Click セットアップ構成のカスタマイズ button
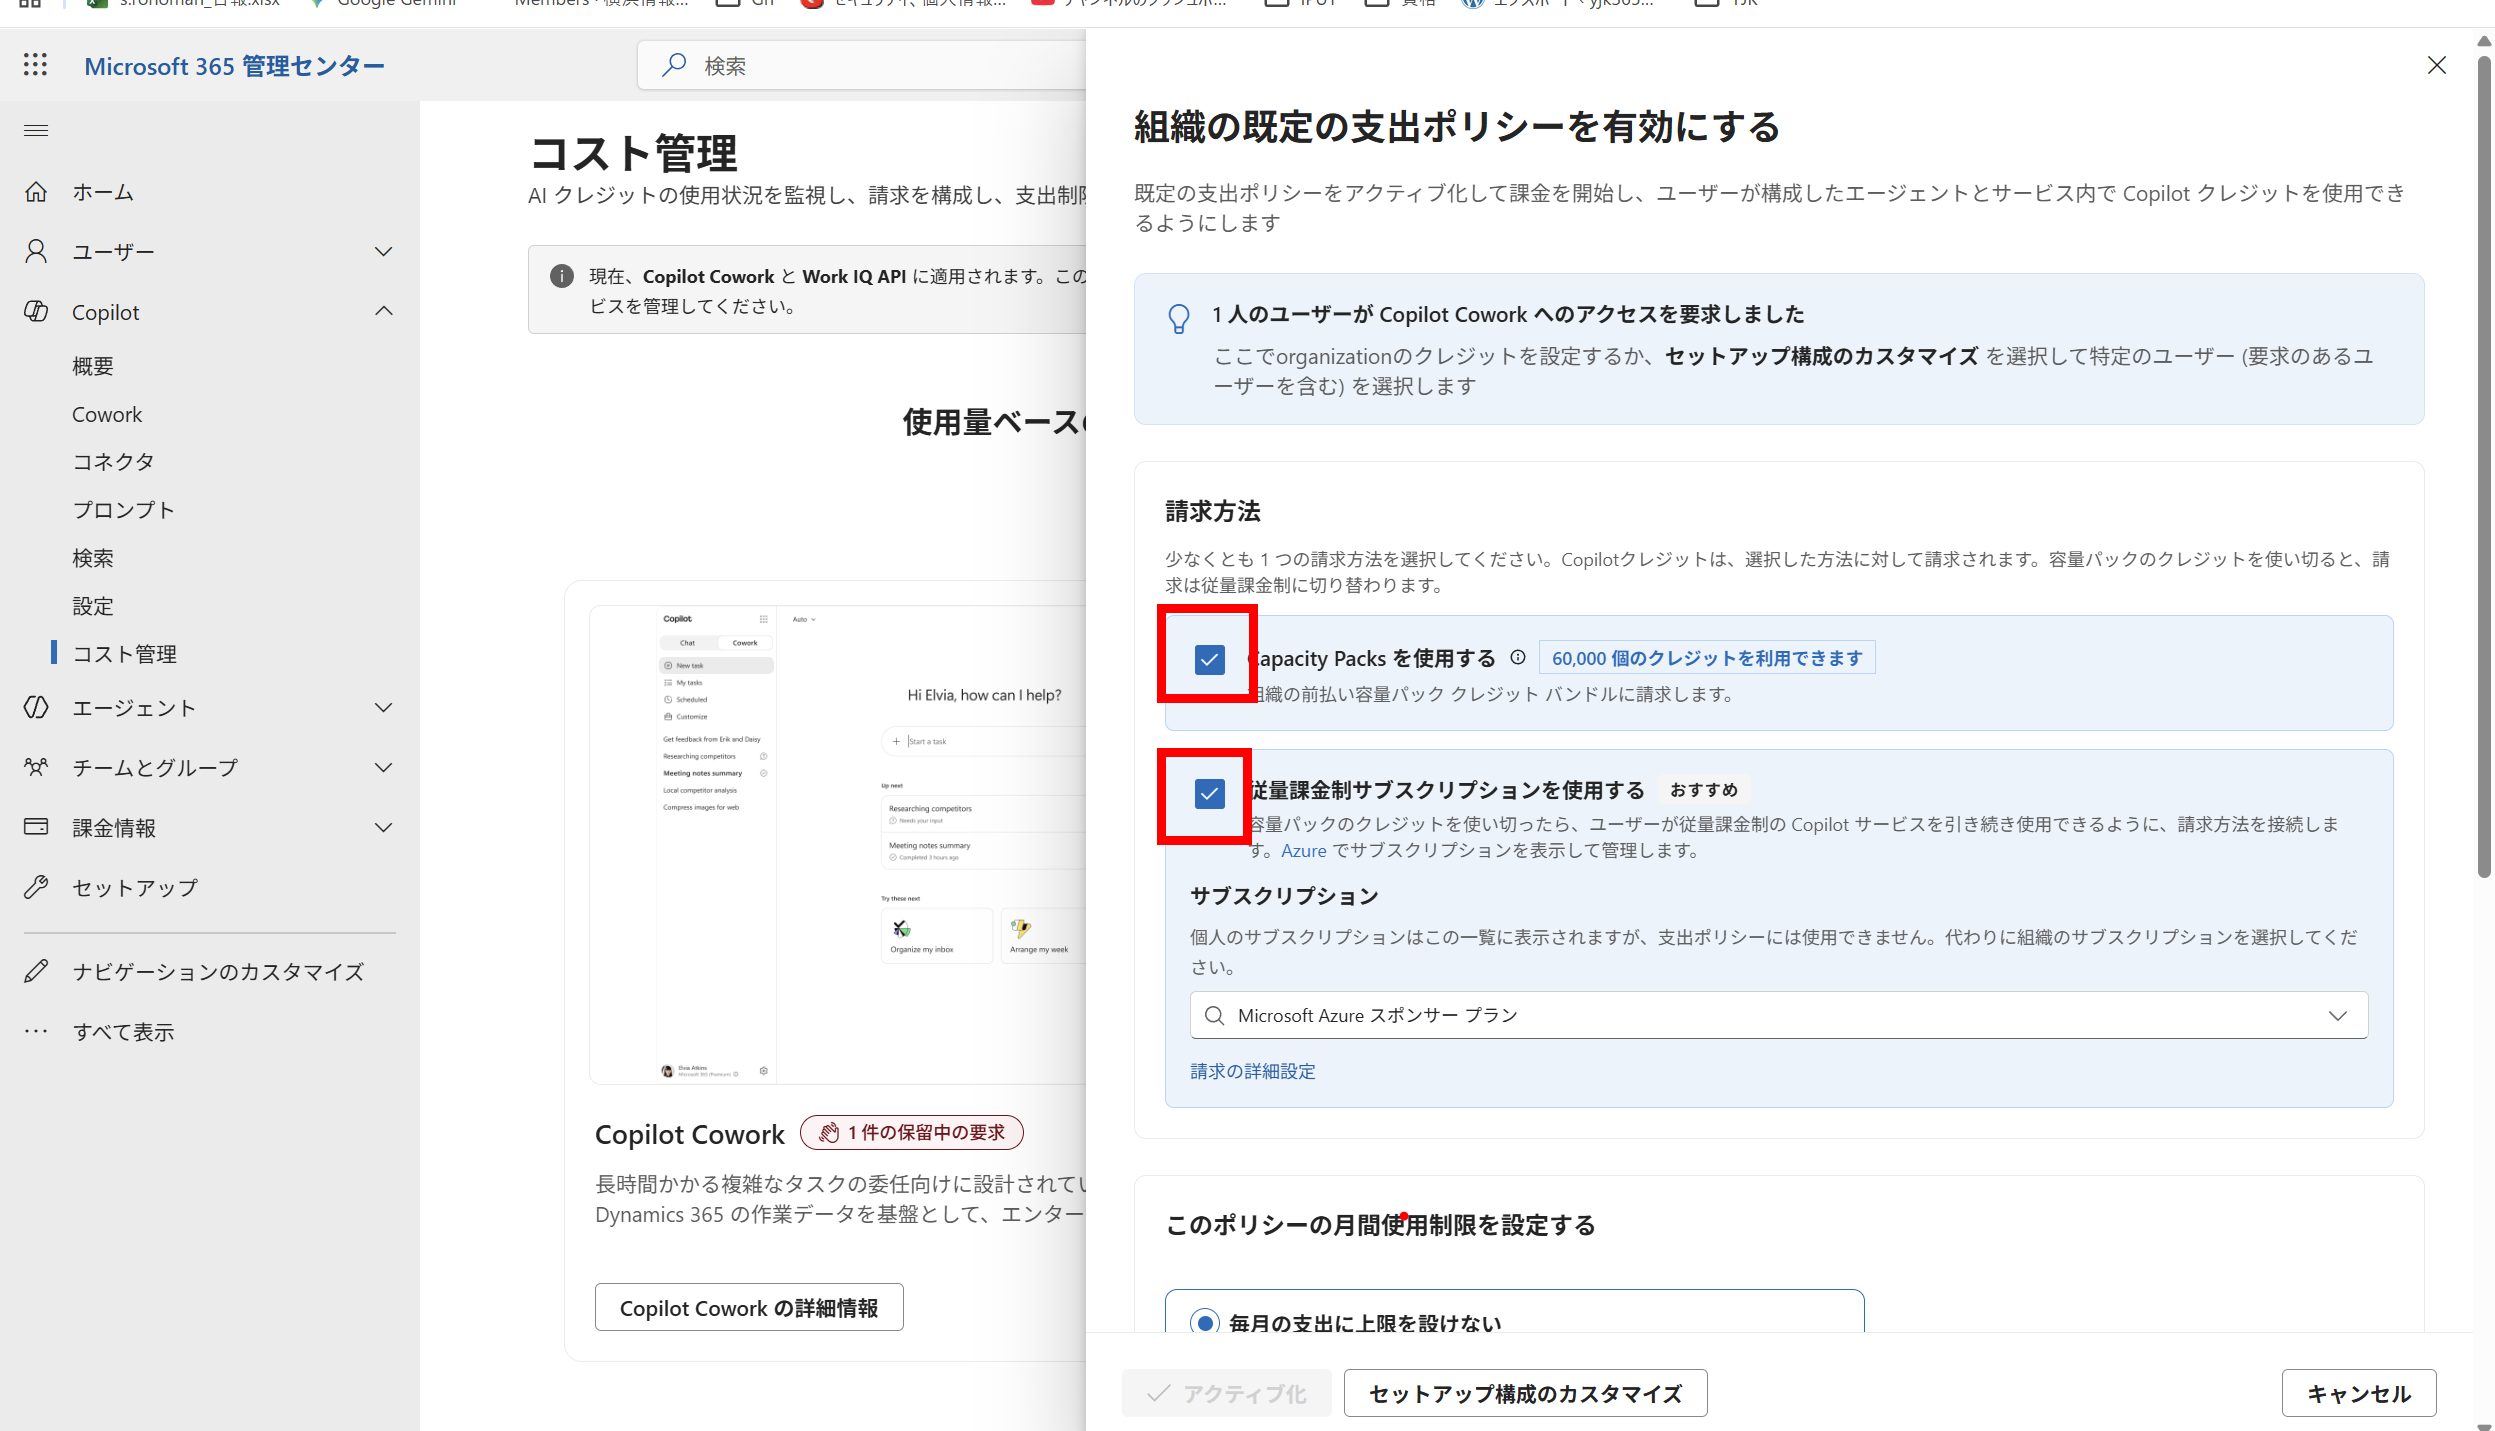2495x1431 pixels. click(1525, 1393)
